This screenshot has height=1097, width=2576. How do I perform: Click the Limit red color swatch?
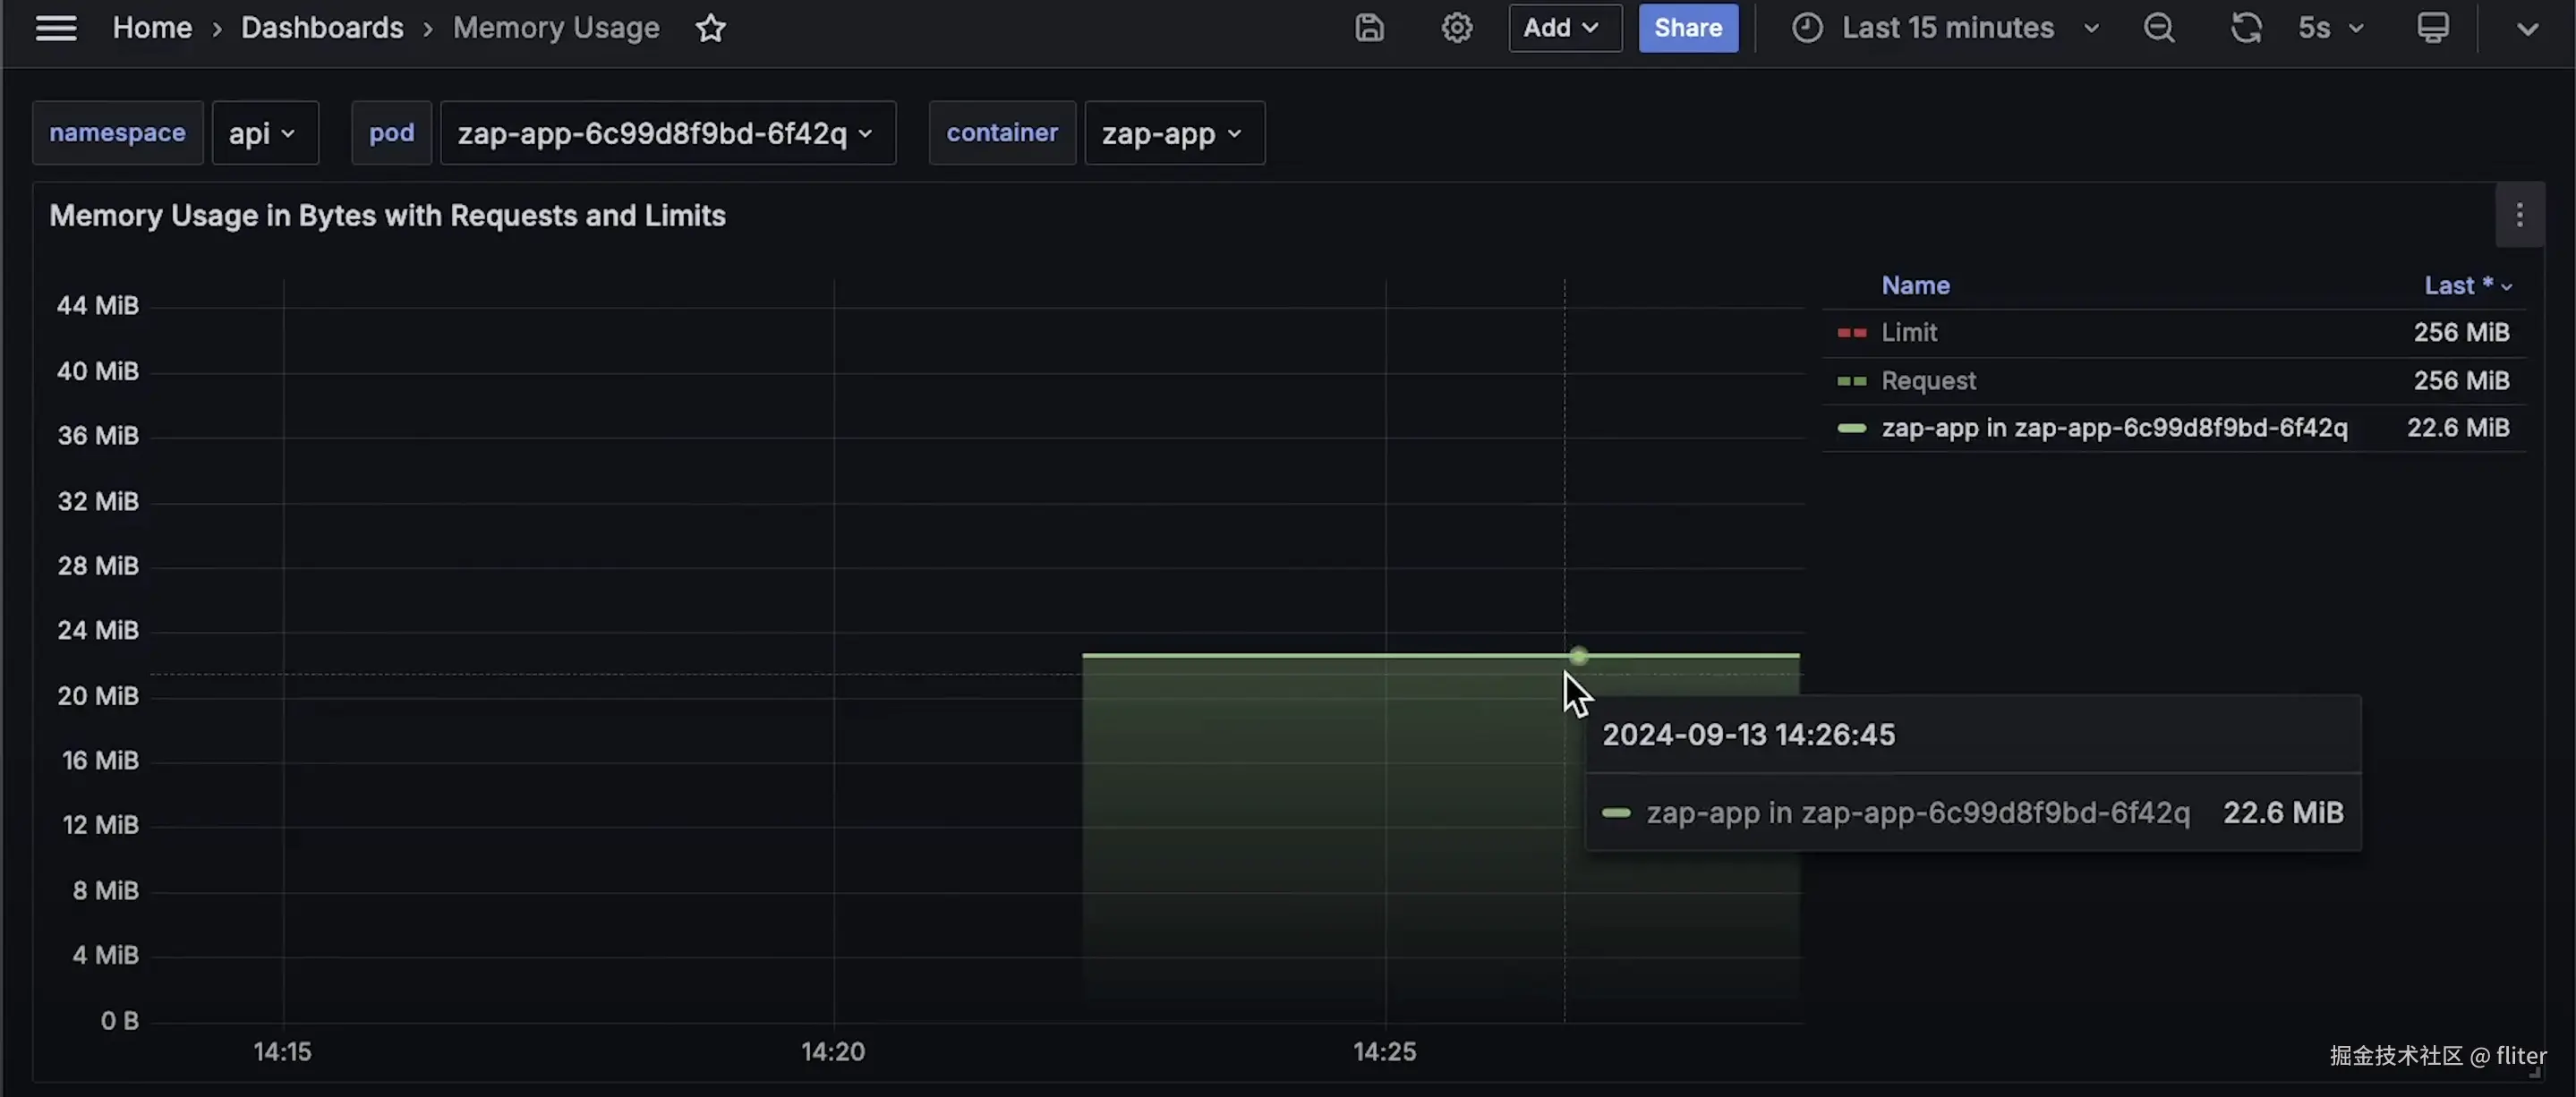tap(1851, 333)
